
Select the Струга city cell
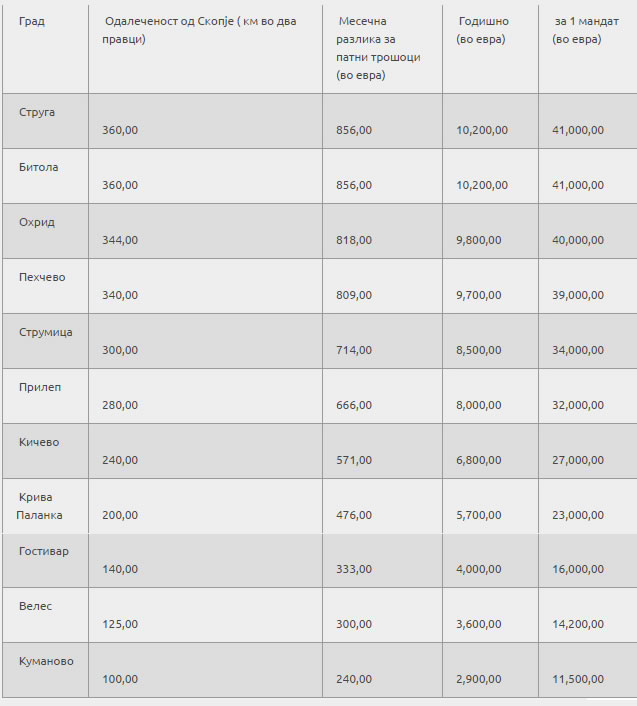tap(37, 112)
